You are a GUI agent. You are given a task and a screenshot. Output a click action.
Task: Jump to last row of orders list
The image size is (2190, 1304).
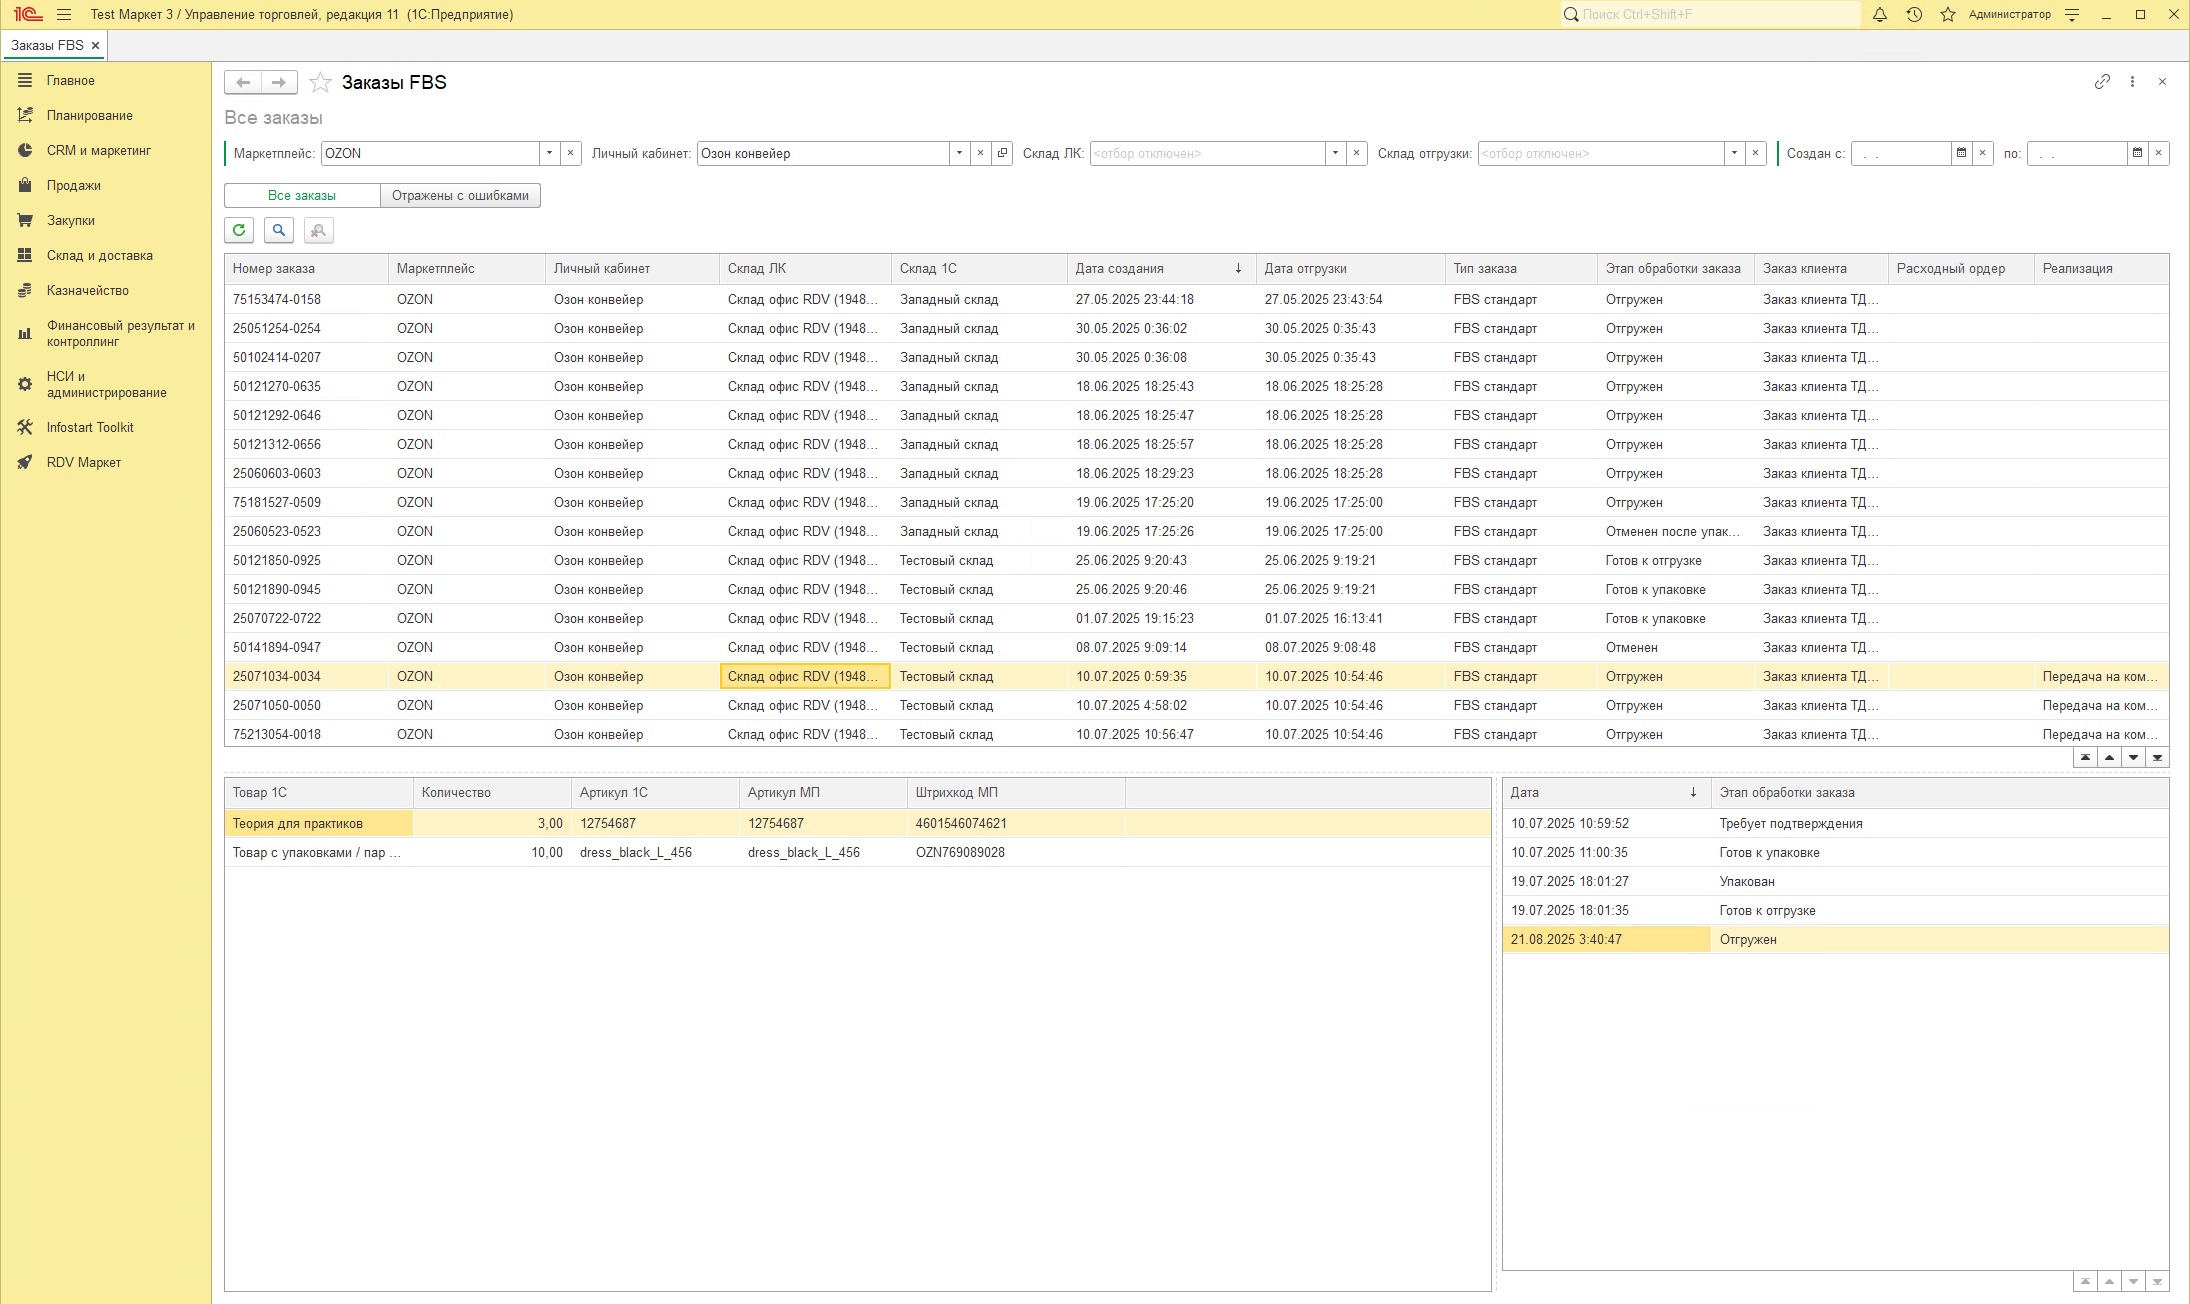pyautogui.click(x=2157, y=757)
